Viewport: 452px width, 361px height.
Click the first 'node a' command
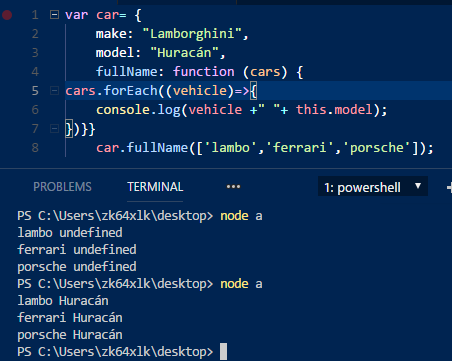click(241, 216)
